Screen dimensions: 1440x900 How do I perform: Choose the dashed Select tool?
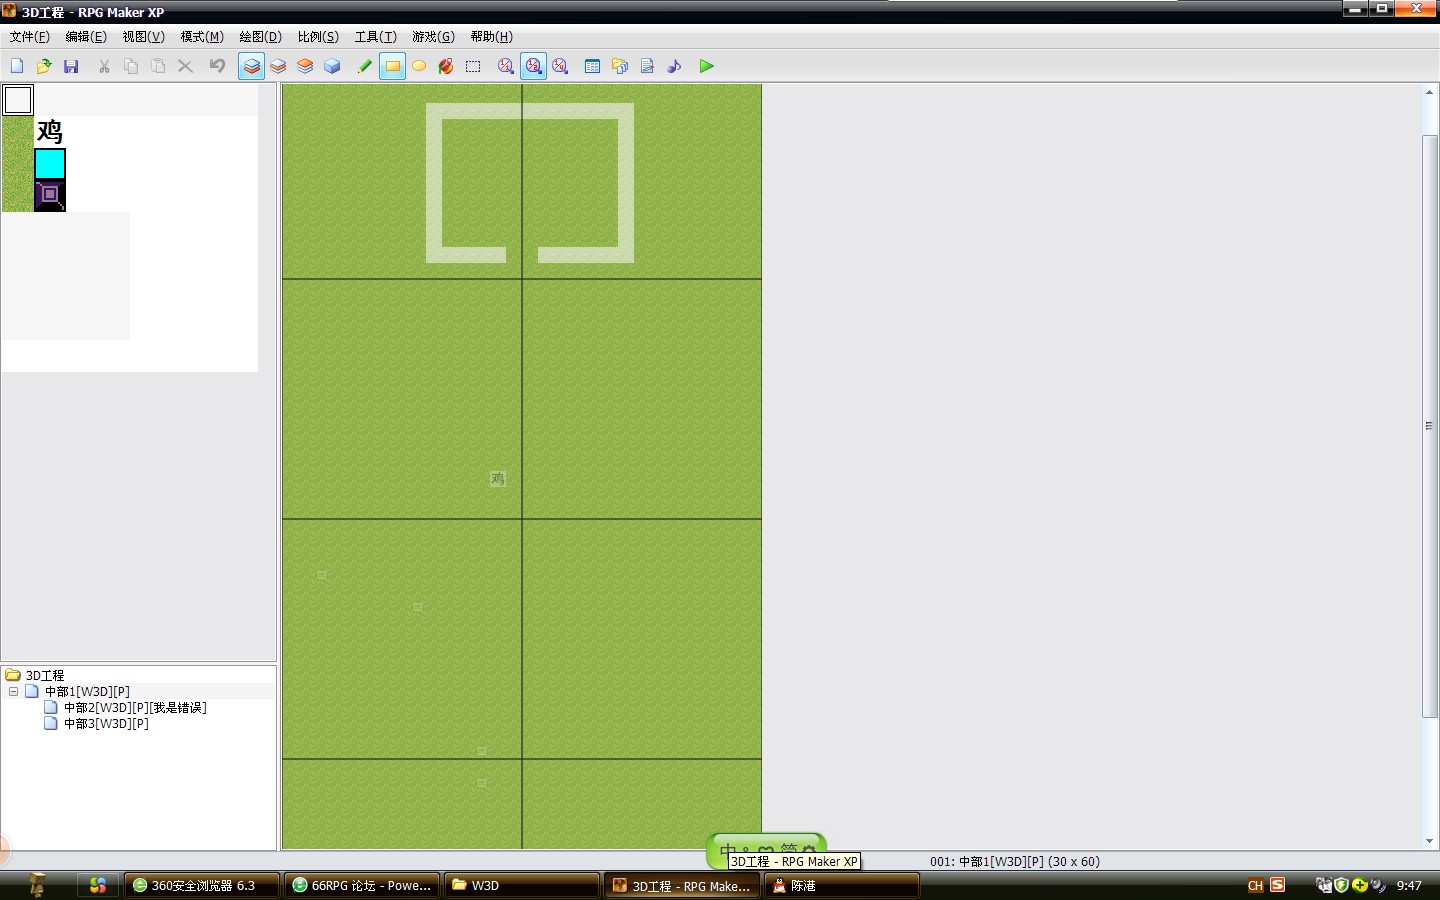coord(473,66)
